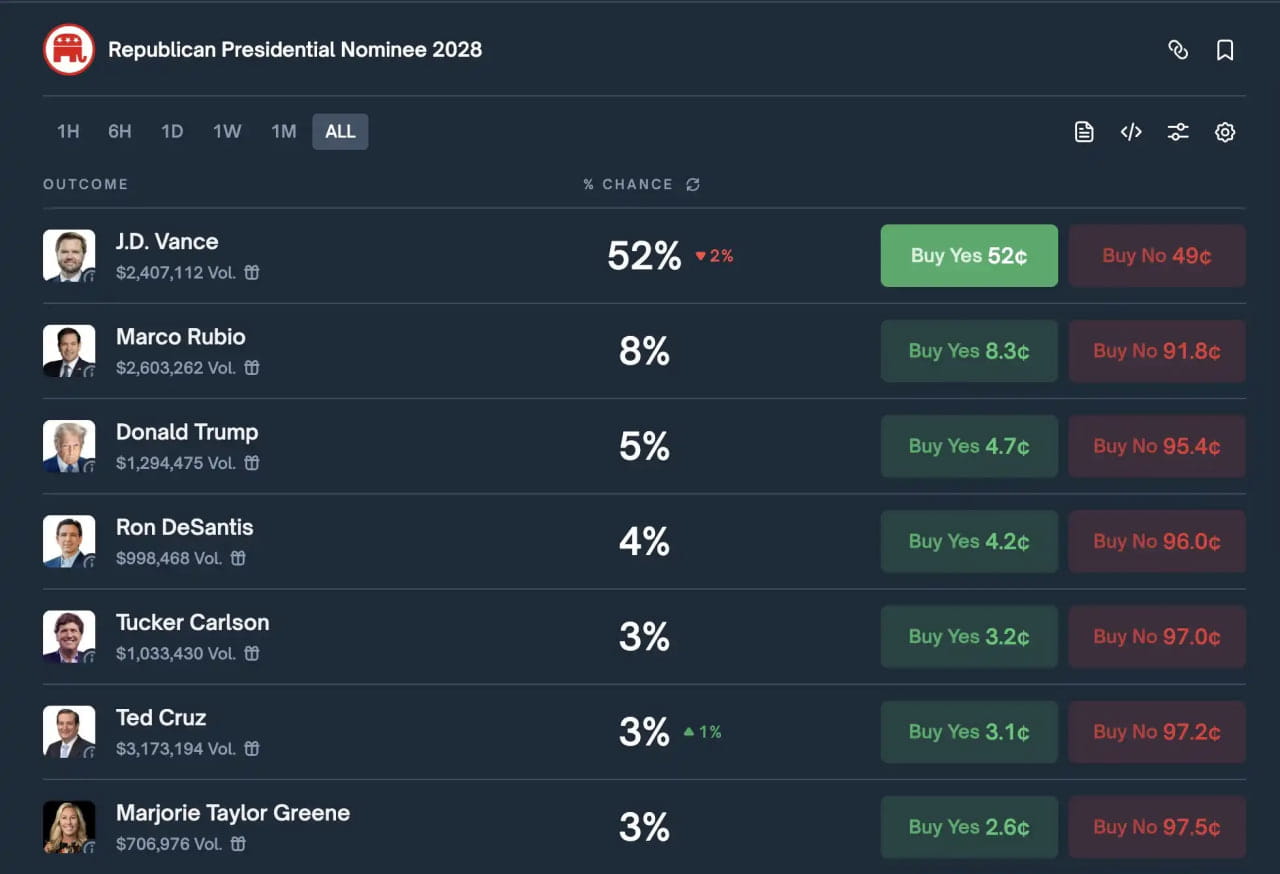Copy the market link icon

[1178, 50]
